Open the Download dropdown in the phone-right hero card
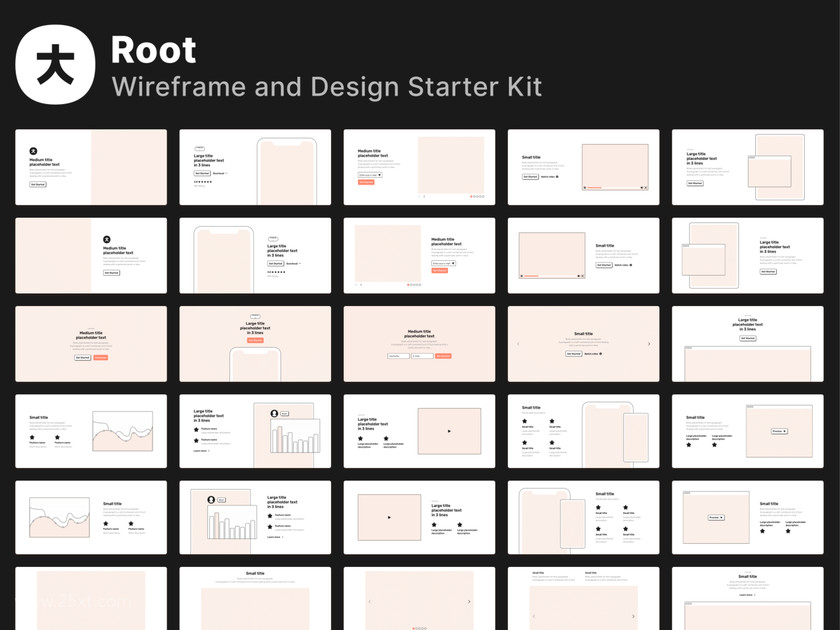 pos(220,173)
